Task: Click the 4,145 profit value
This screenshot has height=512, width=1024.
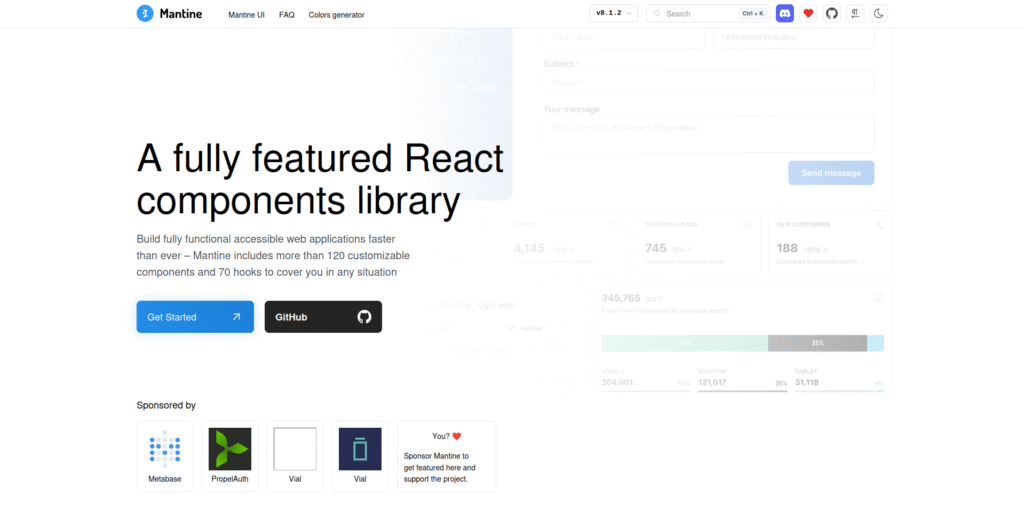Action: pyautogui.click(x=529, y=248)
